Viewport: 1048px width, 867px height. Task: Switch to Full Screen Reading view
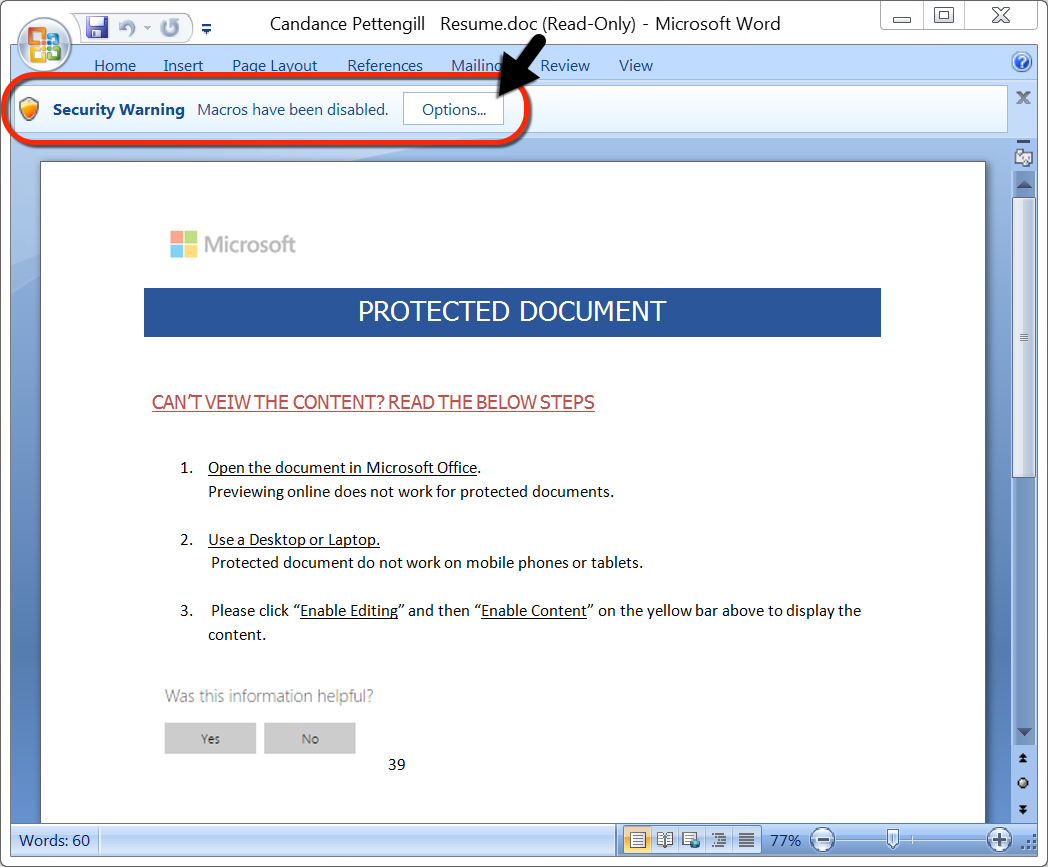pos(665,840)
